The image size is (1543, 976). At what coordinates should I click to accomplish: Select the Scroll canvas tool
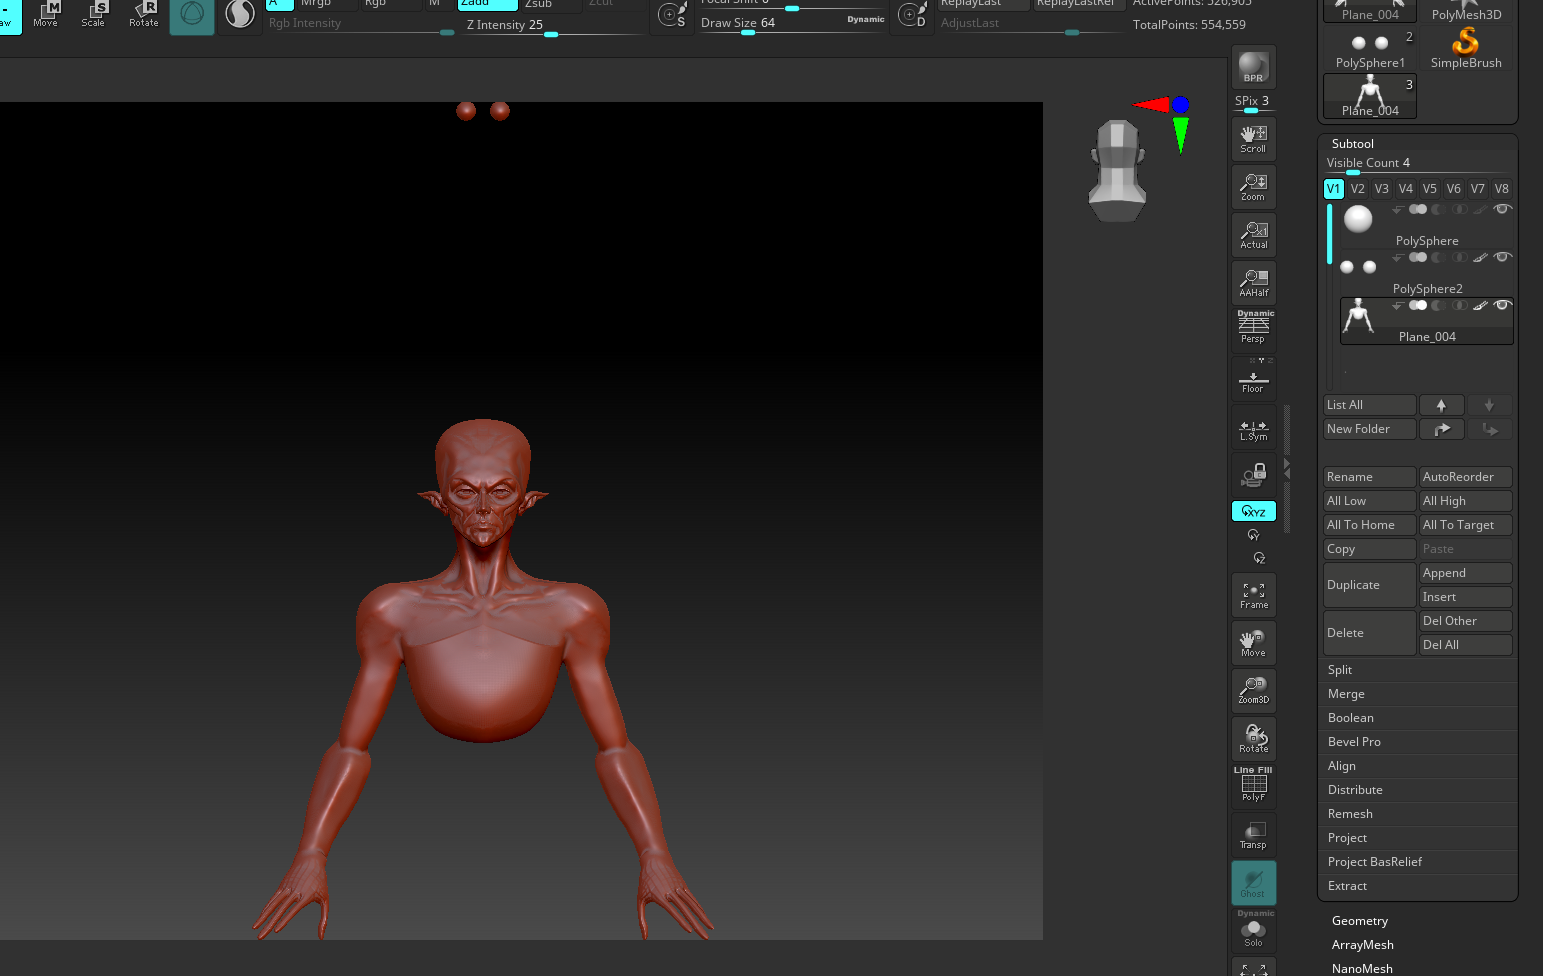click(1253, 139)
